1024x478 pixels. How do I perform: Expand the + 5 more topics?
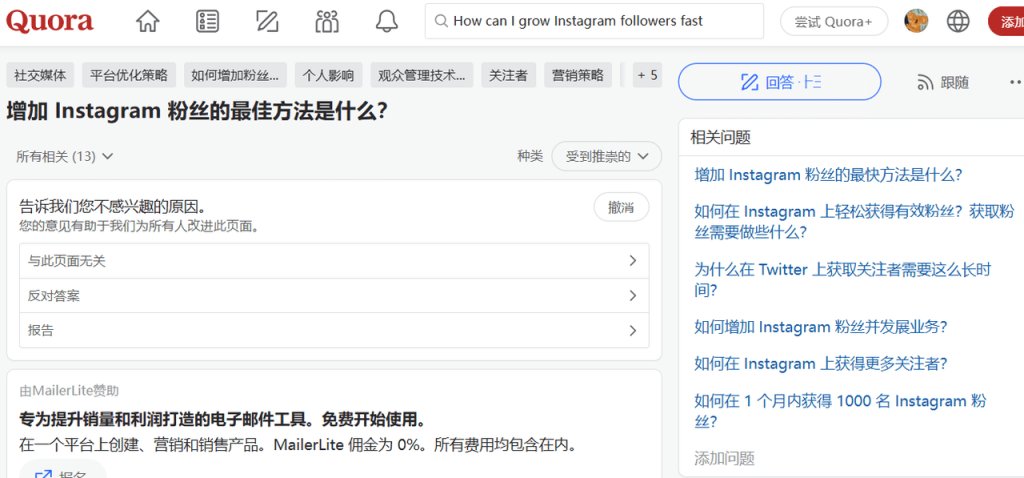pos(647,75)
